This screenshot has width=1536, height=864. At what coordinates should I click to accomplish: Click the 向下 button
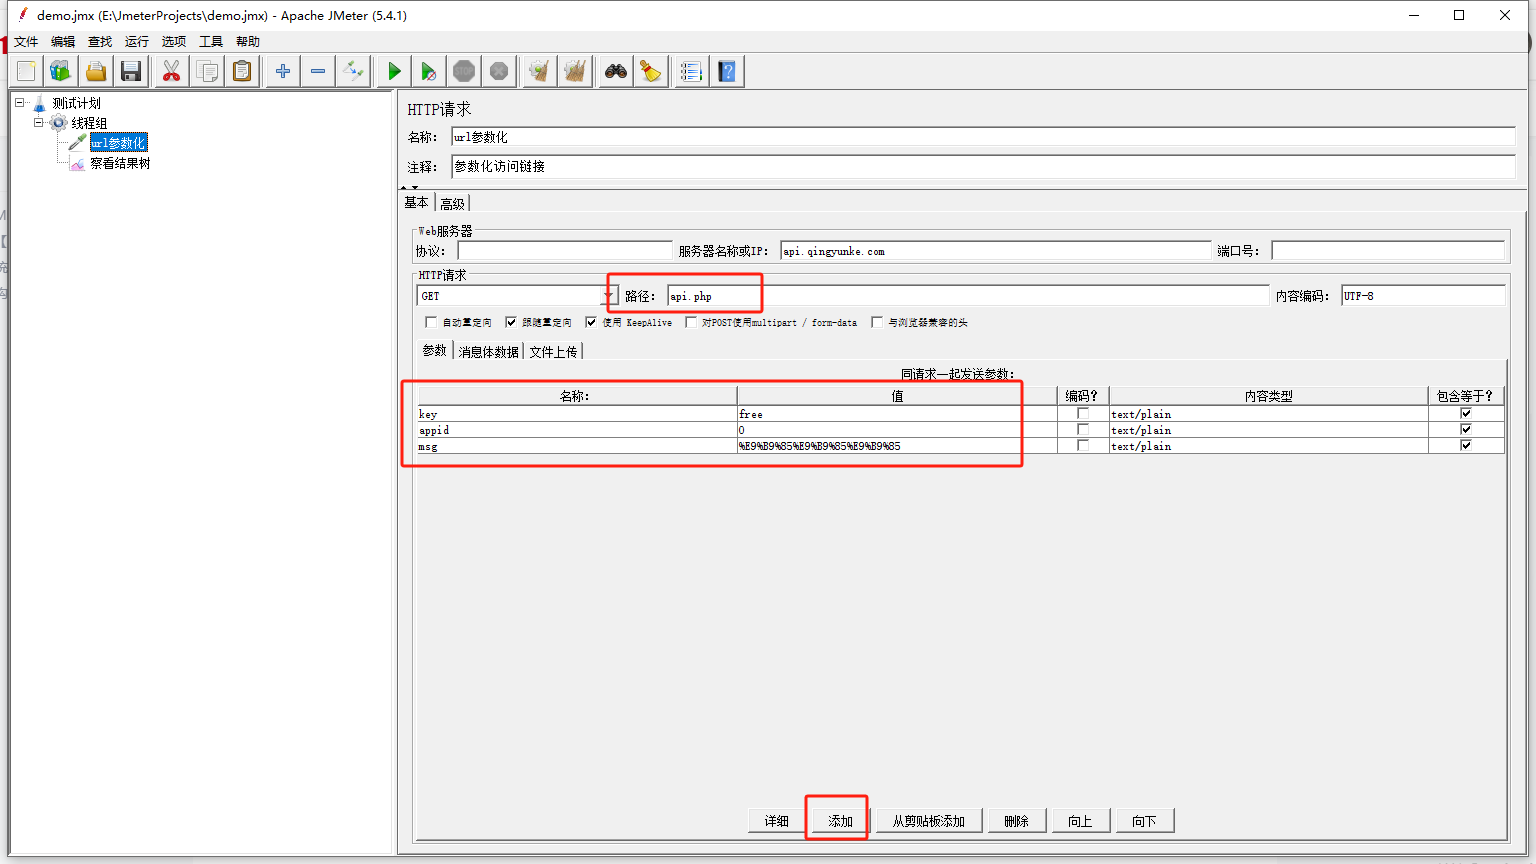point(1145,821)
